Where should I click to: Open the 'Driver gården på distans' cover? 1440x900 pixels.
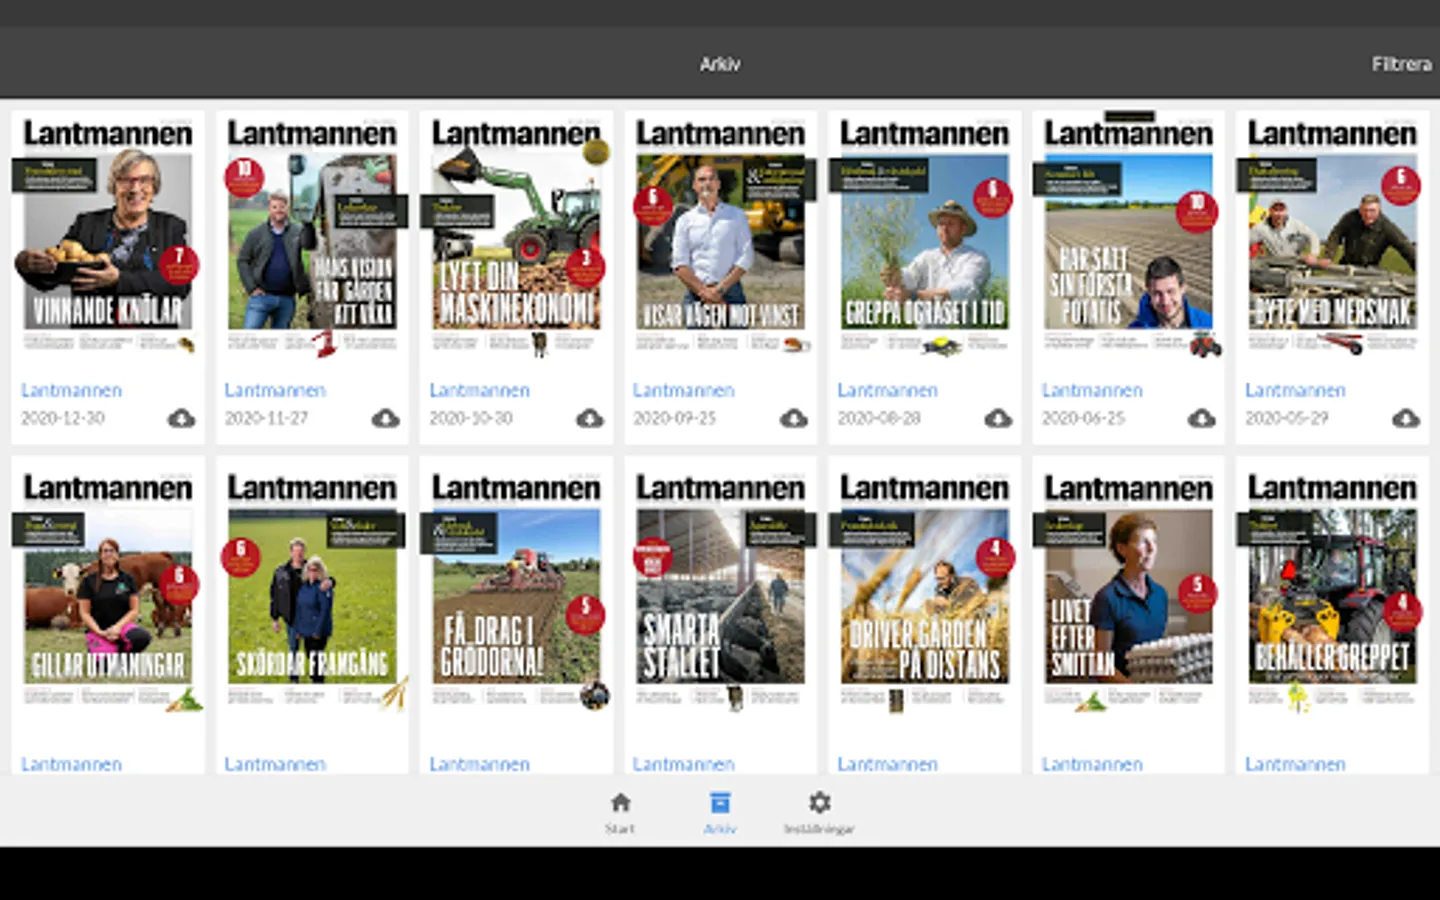click(x=924, y=591)
